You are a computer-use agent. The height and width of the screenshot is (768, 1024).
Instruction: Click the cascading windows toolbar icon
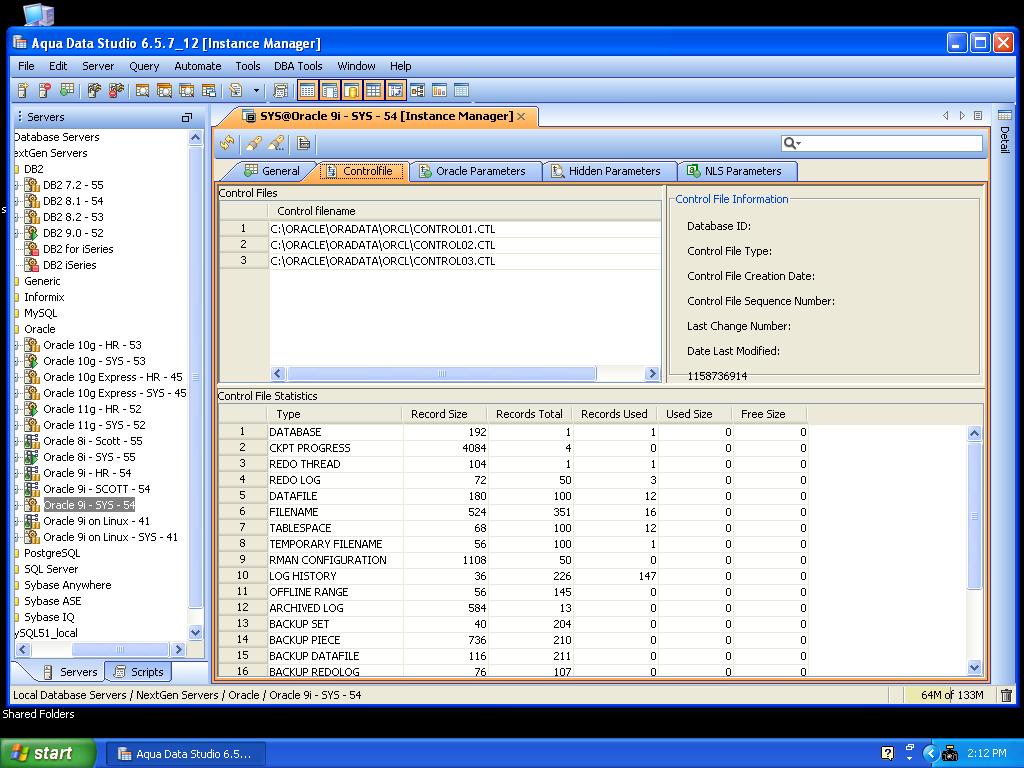(208, 90)
